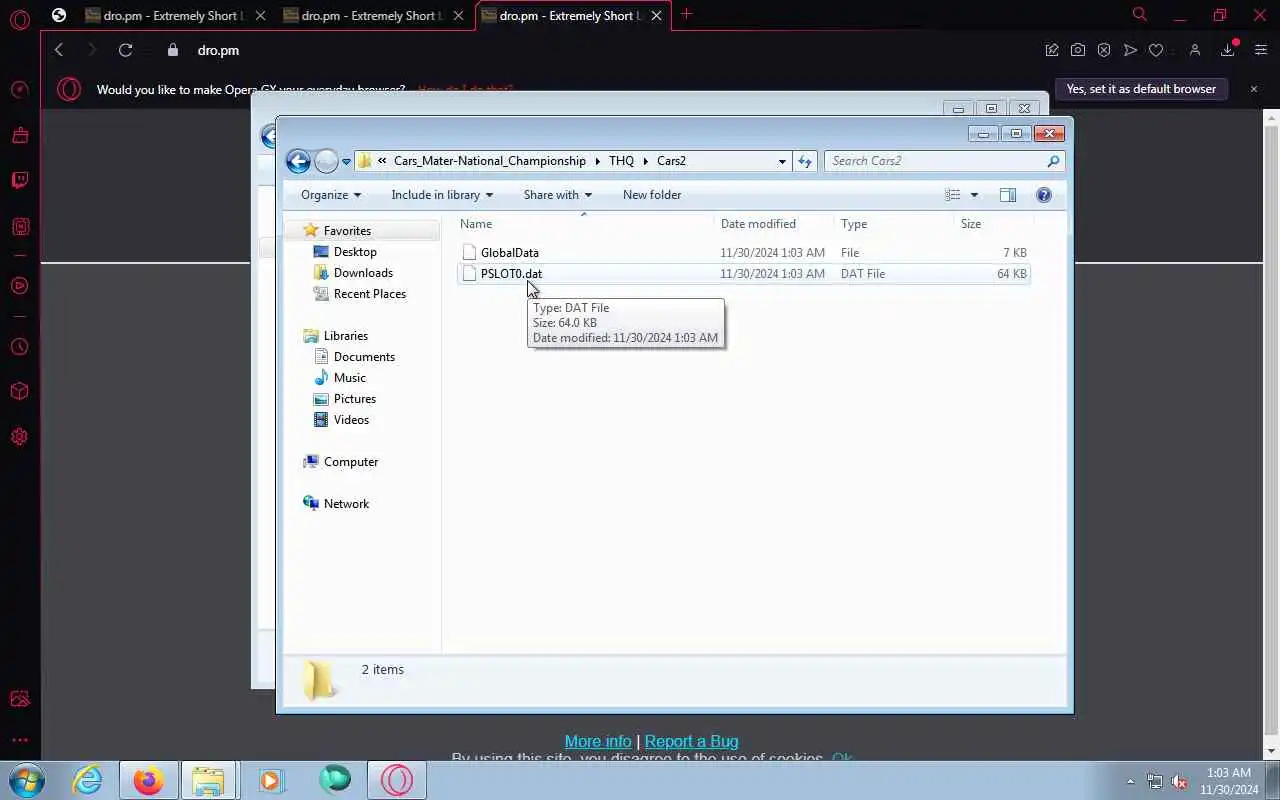Switch to the first dro.pm tab

pos(175,15)
